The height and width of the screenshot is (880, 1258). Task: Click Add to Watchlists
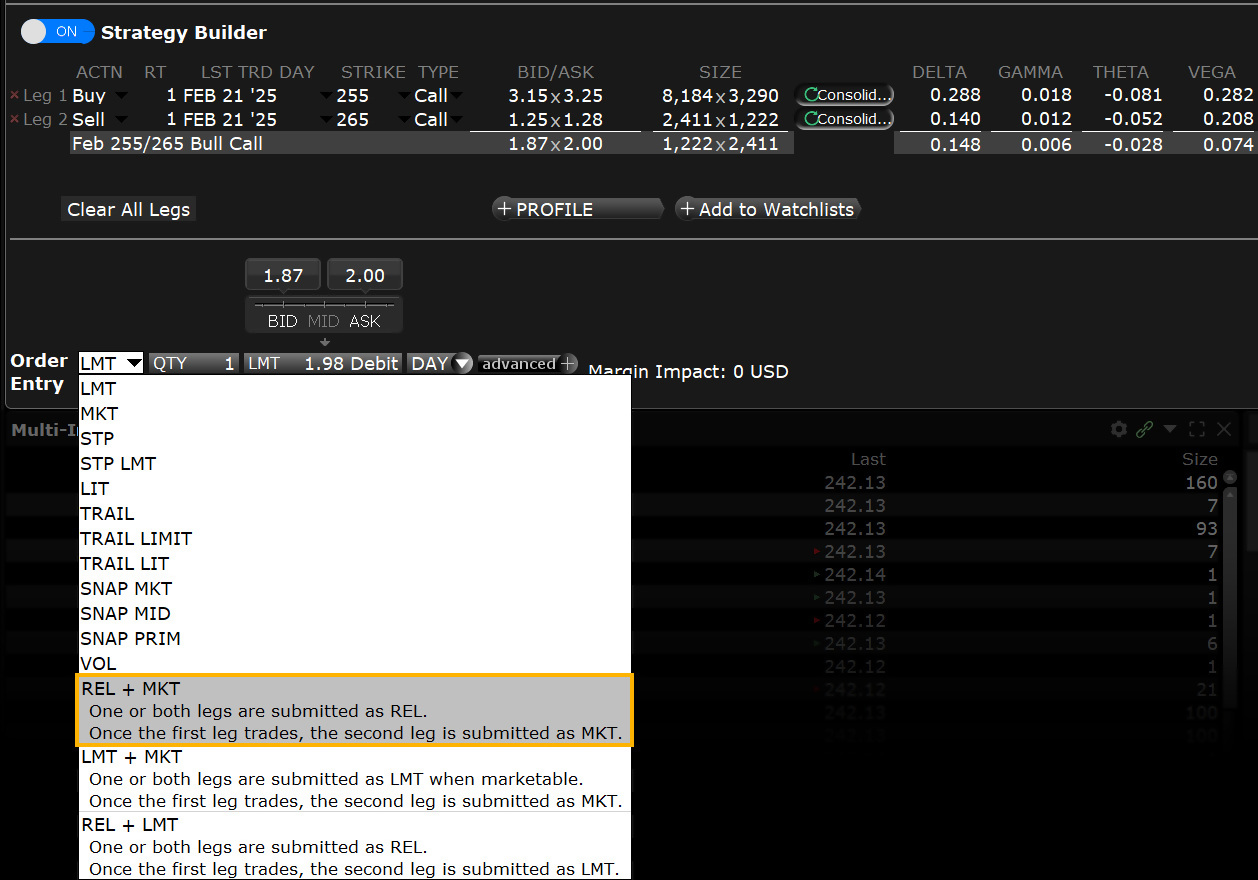pos(768,209)
